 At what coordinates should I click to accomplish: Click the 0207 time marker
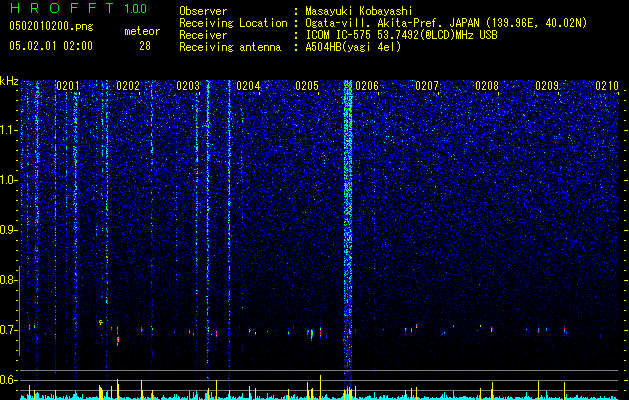[427, 86]
